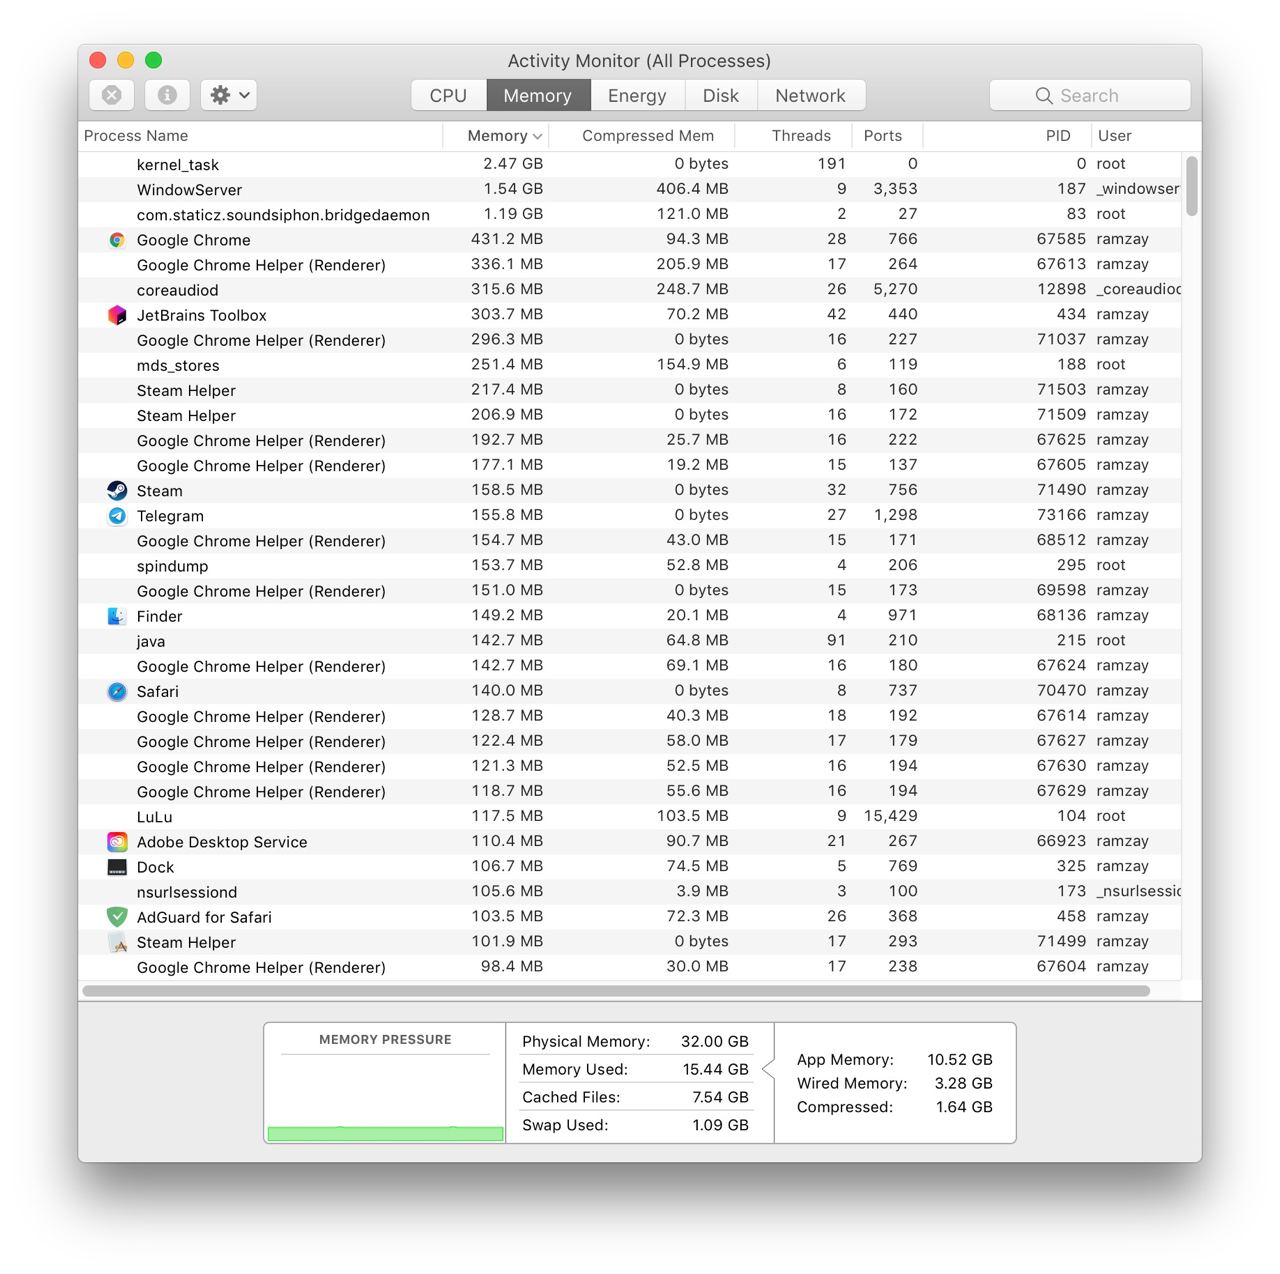Select the WindowServer process row
Screen dimensions: 1280x1274
pos(630,189)
